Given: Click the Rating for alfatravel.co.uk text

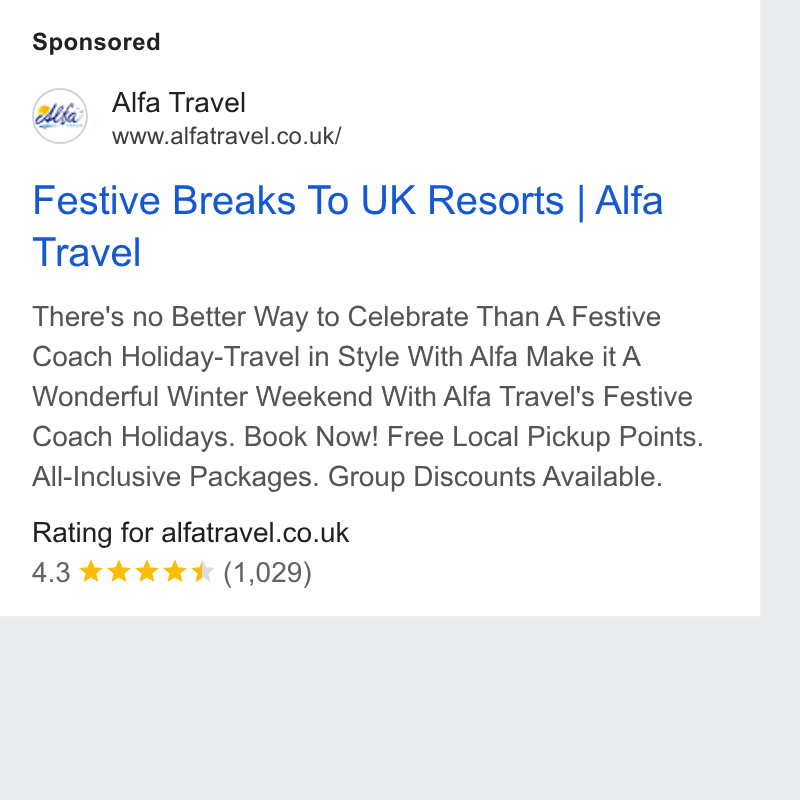Looking at the screenshot, I should coord(190,533).
